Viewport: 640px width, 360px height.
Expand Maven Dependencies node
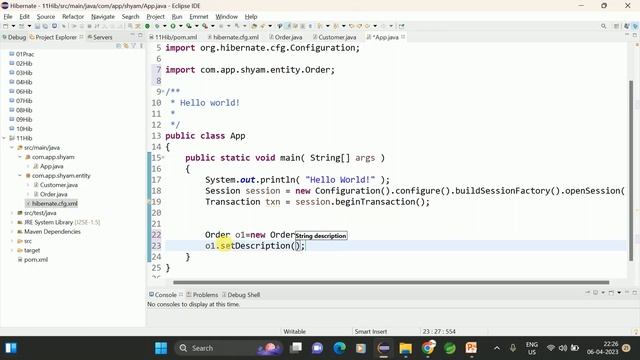coord(12,232)
